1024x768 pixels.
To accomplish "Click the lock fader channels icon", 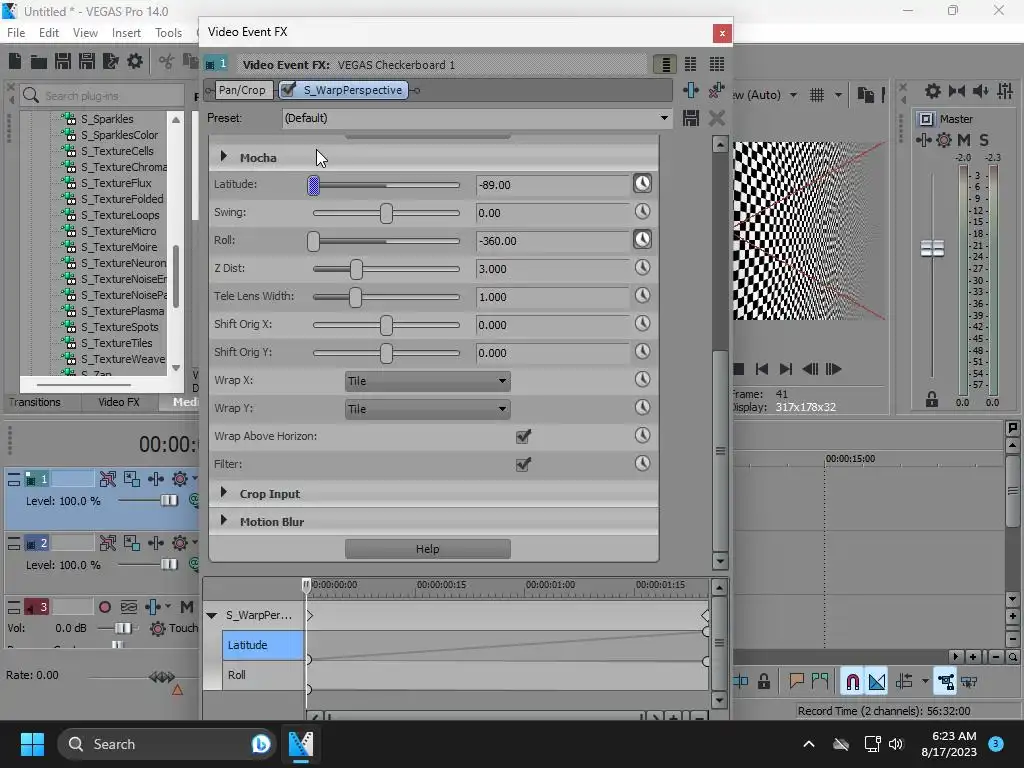I will pyautogui.click(x=932, y=400).
